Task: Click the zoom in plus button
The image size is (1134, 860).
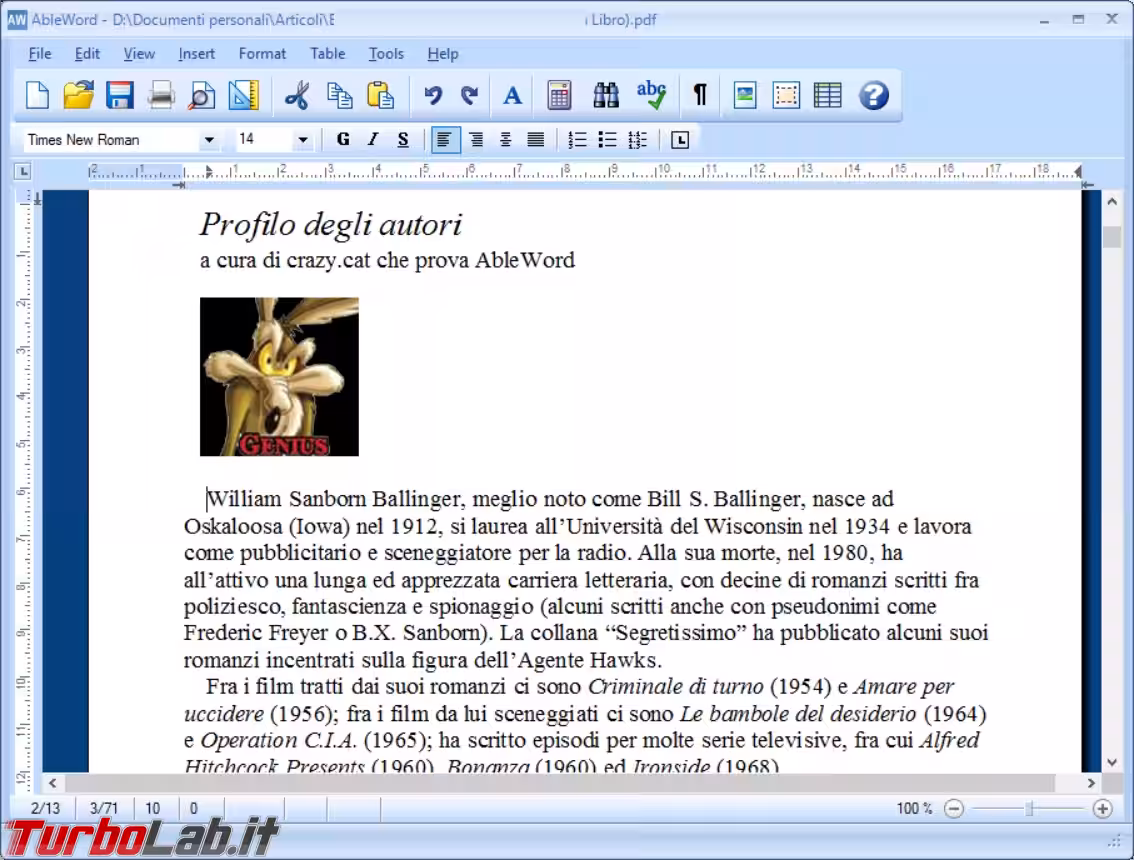Action: [x=1103, y=809]
